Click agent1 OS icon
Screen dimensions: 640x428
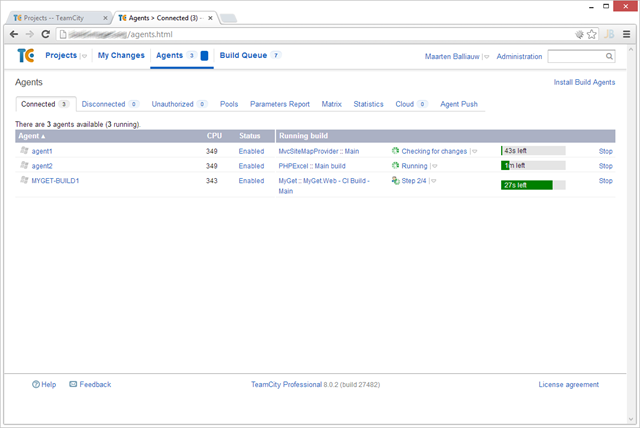pos(24,151)
